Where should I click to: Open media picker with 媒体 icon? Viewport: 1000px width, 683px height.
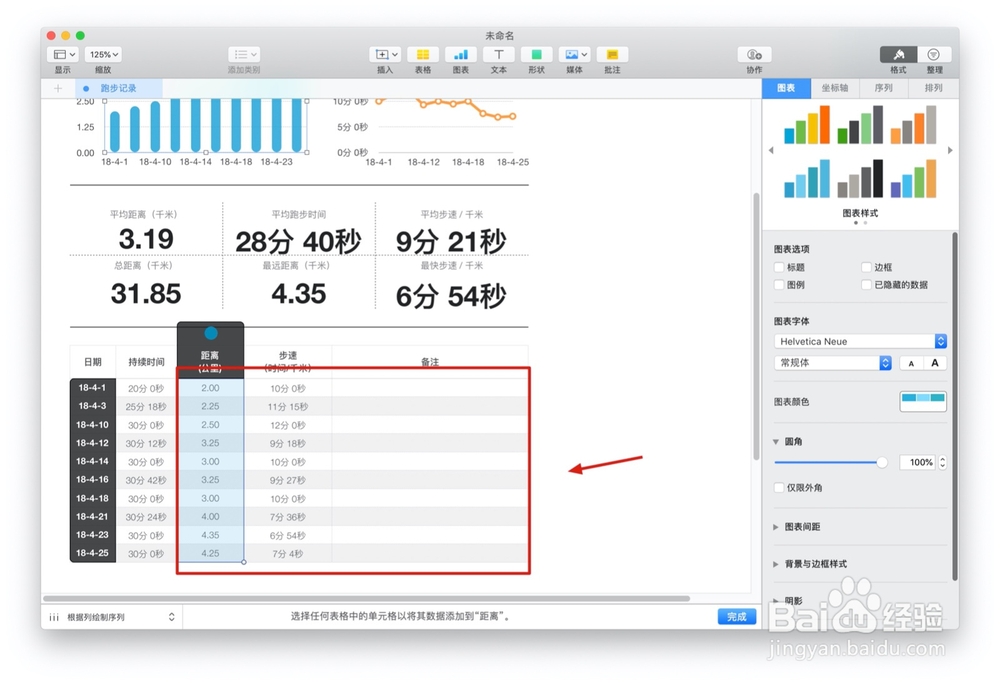pos(572,55)
